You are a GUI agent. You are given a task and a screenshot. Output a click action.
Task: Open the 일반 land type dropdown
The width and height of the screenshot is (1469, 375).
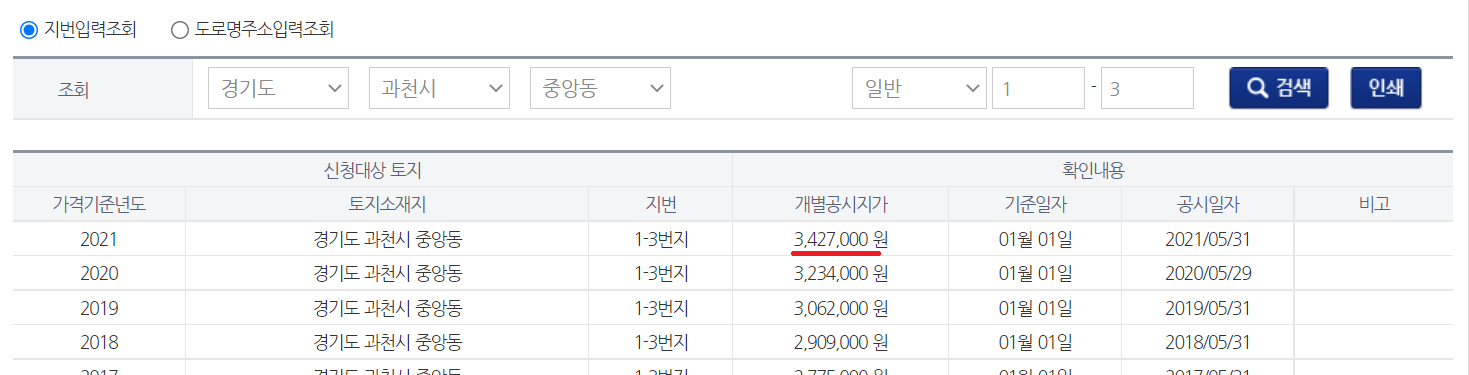(x=919, y=88)
